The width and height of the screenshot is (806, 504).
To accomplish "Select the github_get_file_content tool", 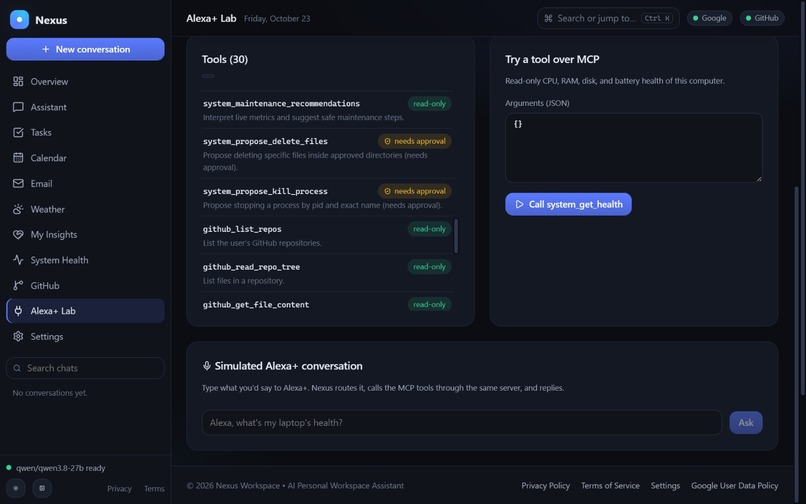I will [x=327, y=304].
